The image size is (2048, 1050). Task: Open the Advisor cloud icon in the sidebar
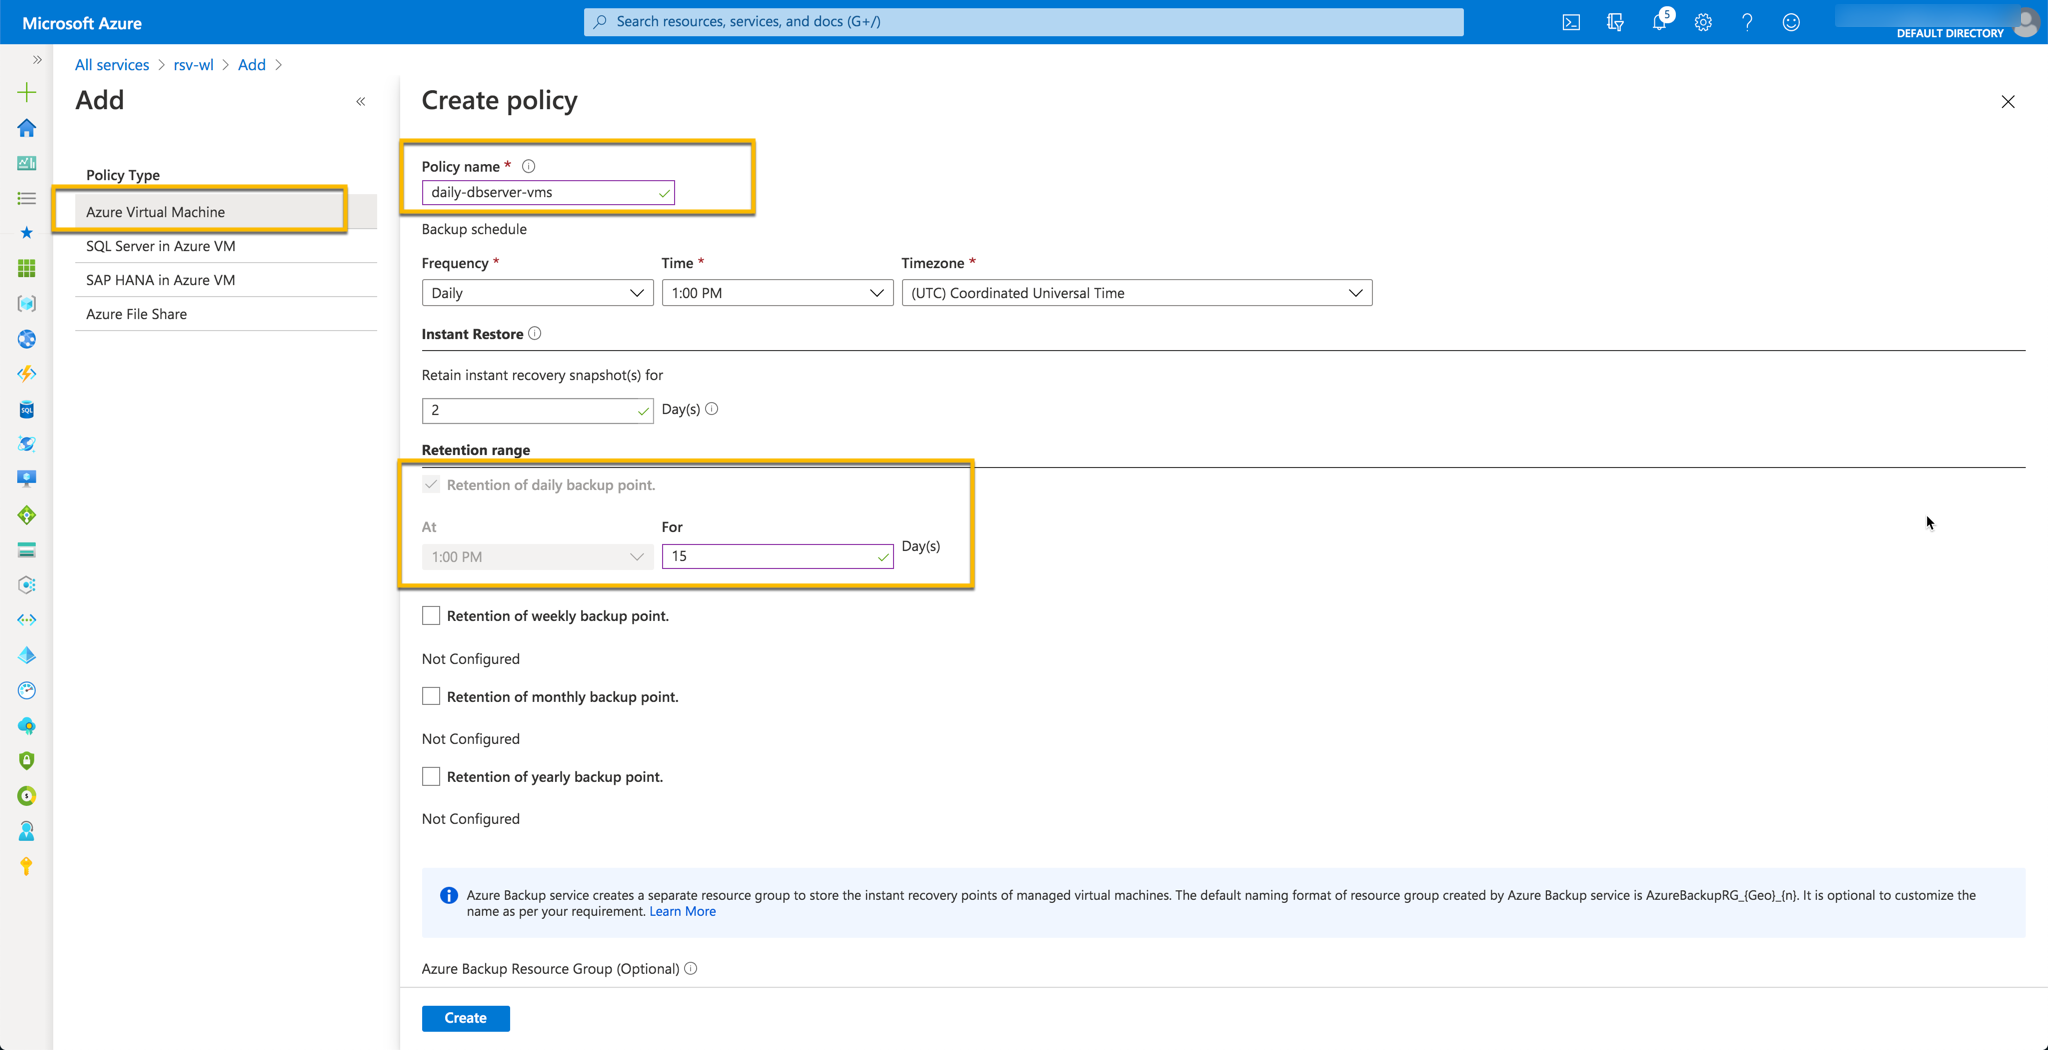[x=27, y=726]
